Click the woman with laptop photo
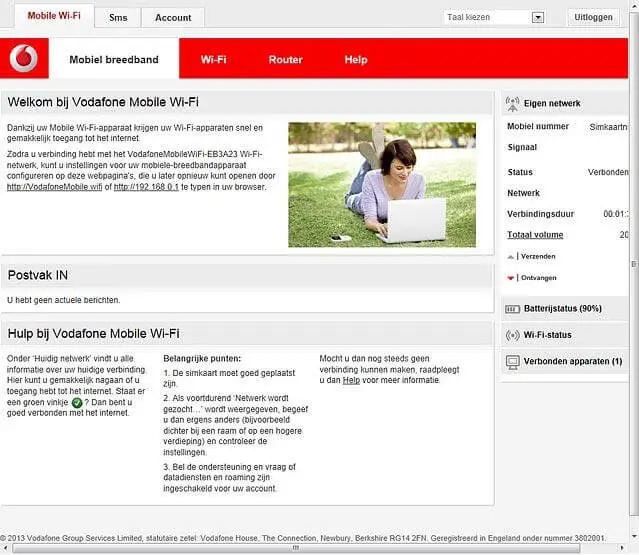This screenshot has width=639, height=555. coord(382,185)
